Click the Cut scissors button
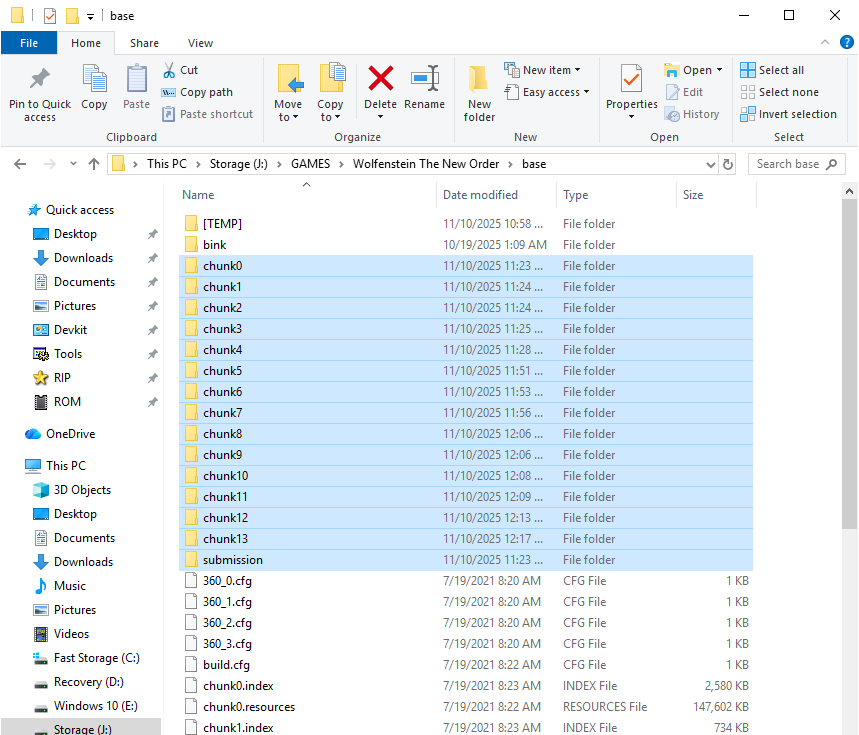The height and width of the screenshot is (735, 859). [x=180, y=70]
